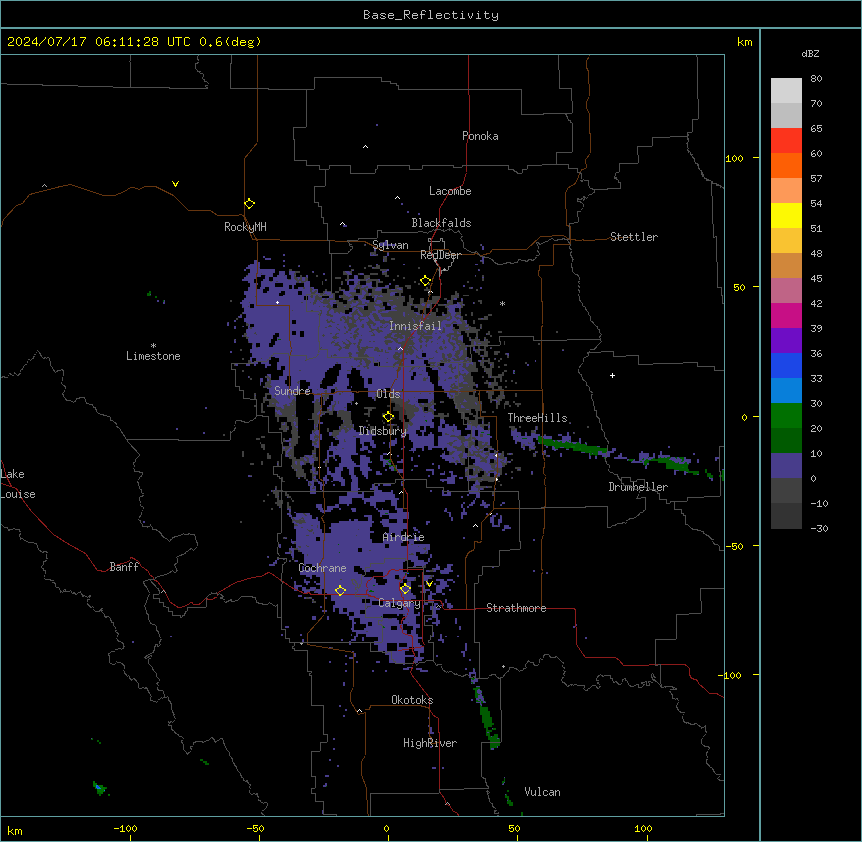Click the Okotoks label
This screenshot has height=842, width=862.
412,700
